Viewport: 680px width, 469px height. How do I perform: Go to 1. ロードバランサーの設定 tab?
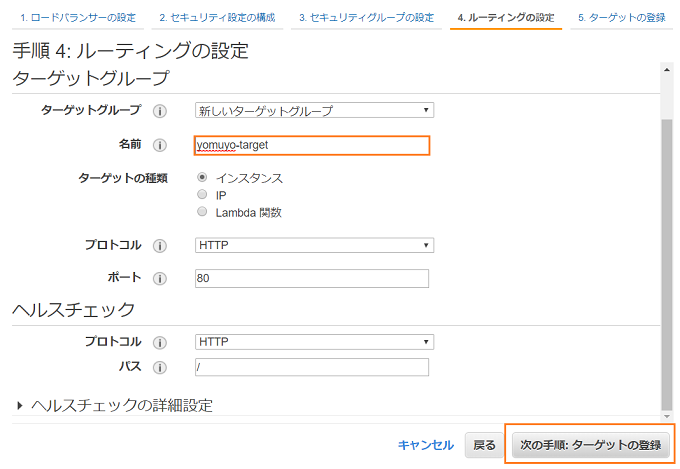[78, 18]
